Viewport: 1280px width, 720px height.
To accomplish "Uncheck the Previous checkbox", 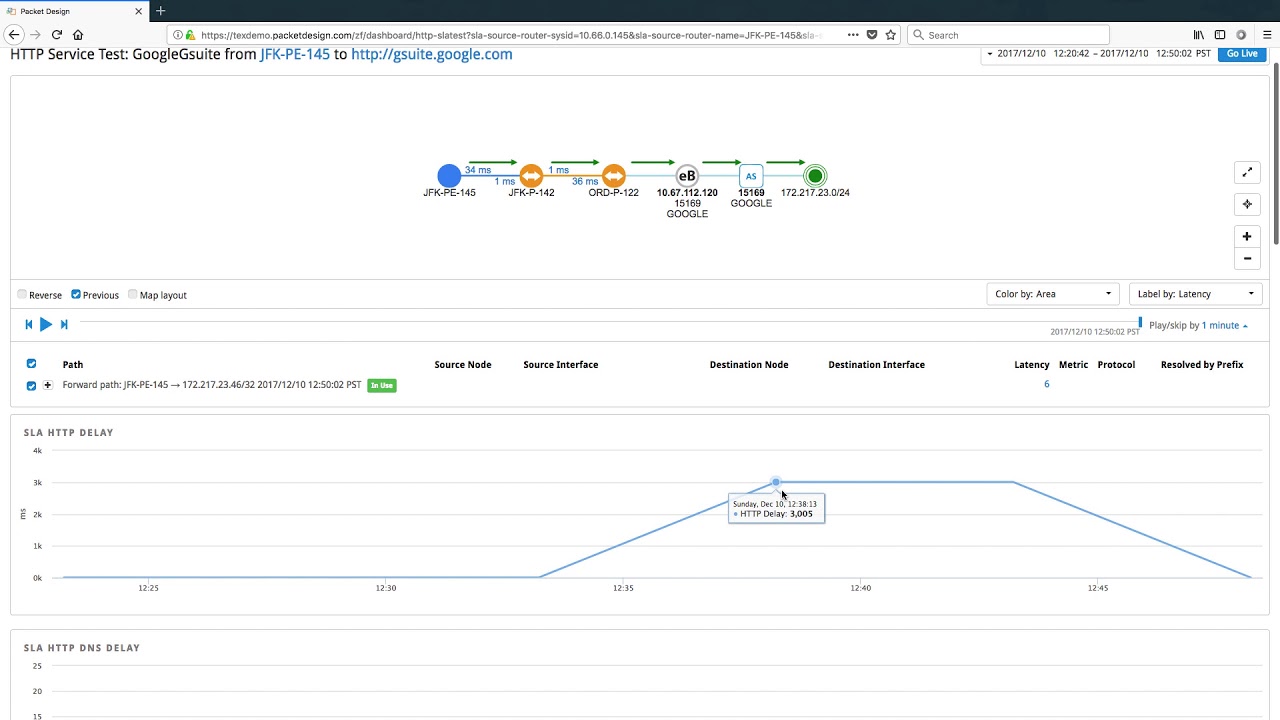I will tap(76, 294).
